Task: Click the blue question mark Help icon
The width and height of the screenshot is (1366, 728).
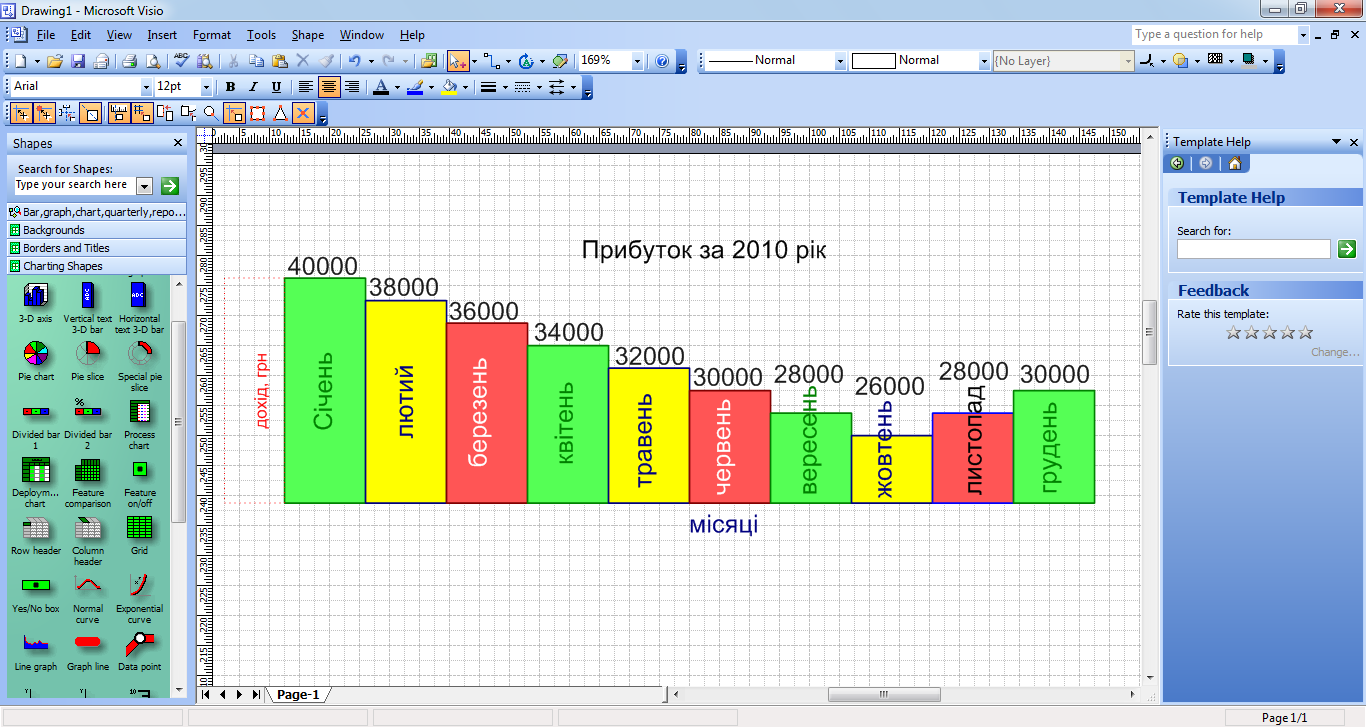Action: pyautogui.click(x=662, y=61)
